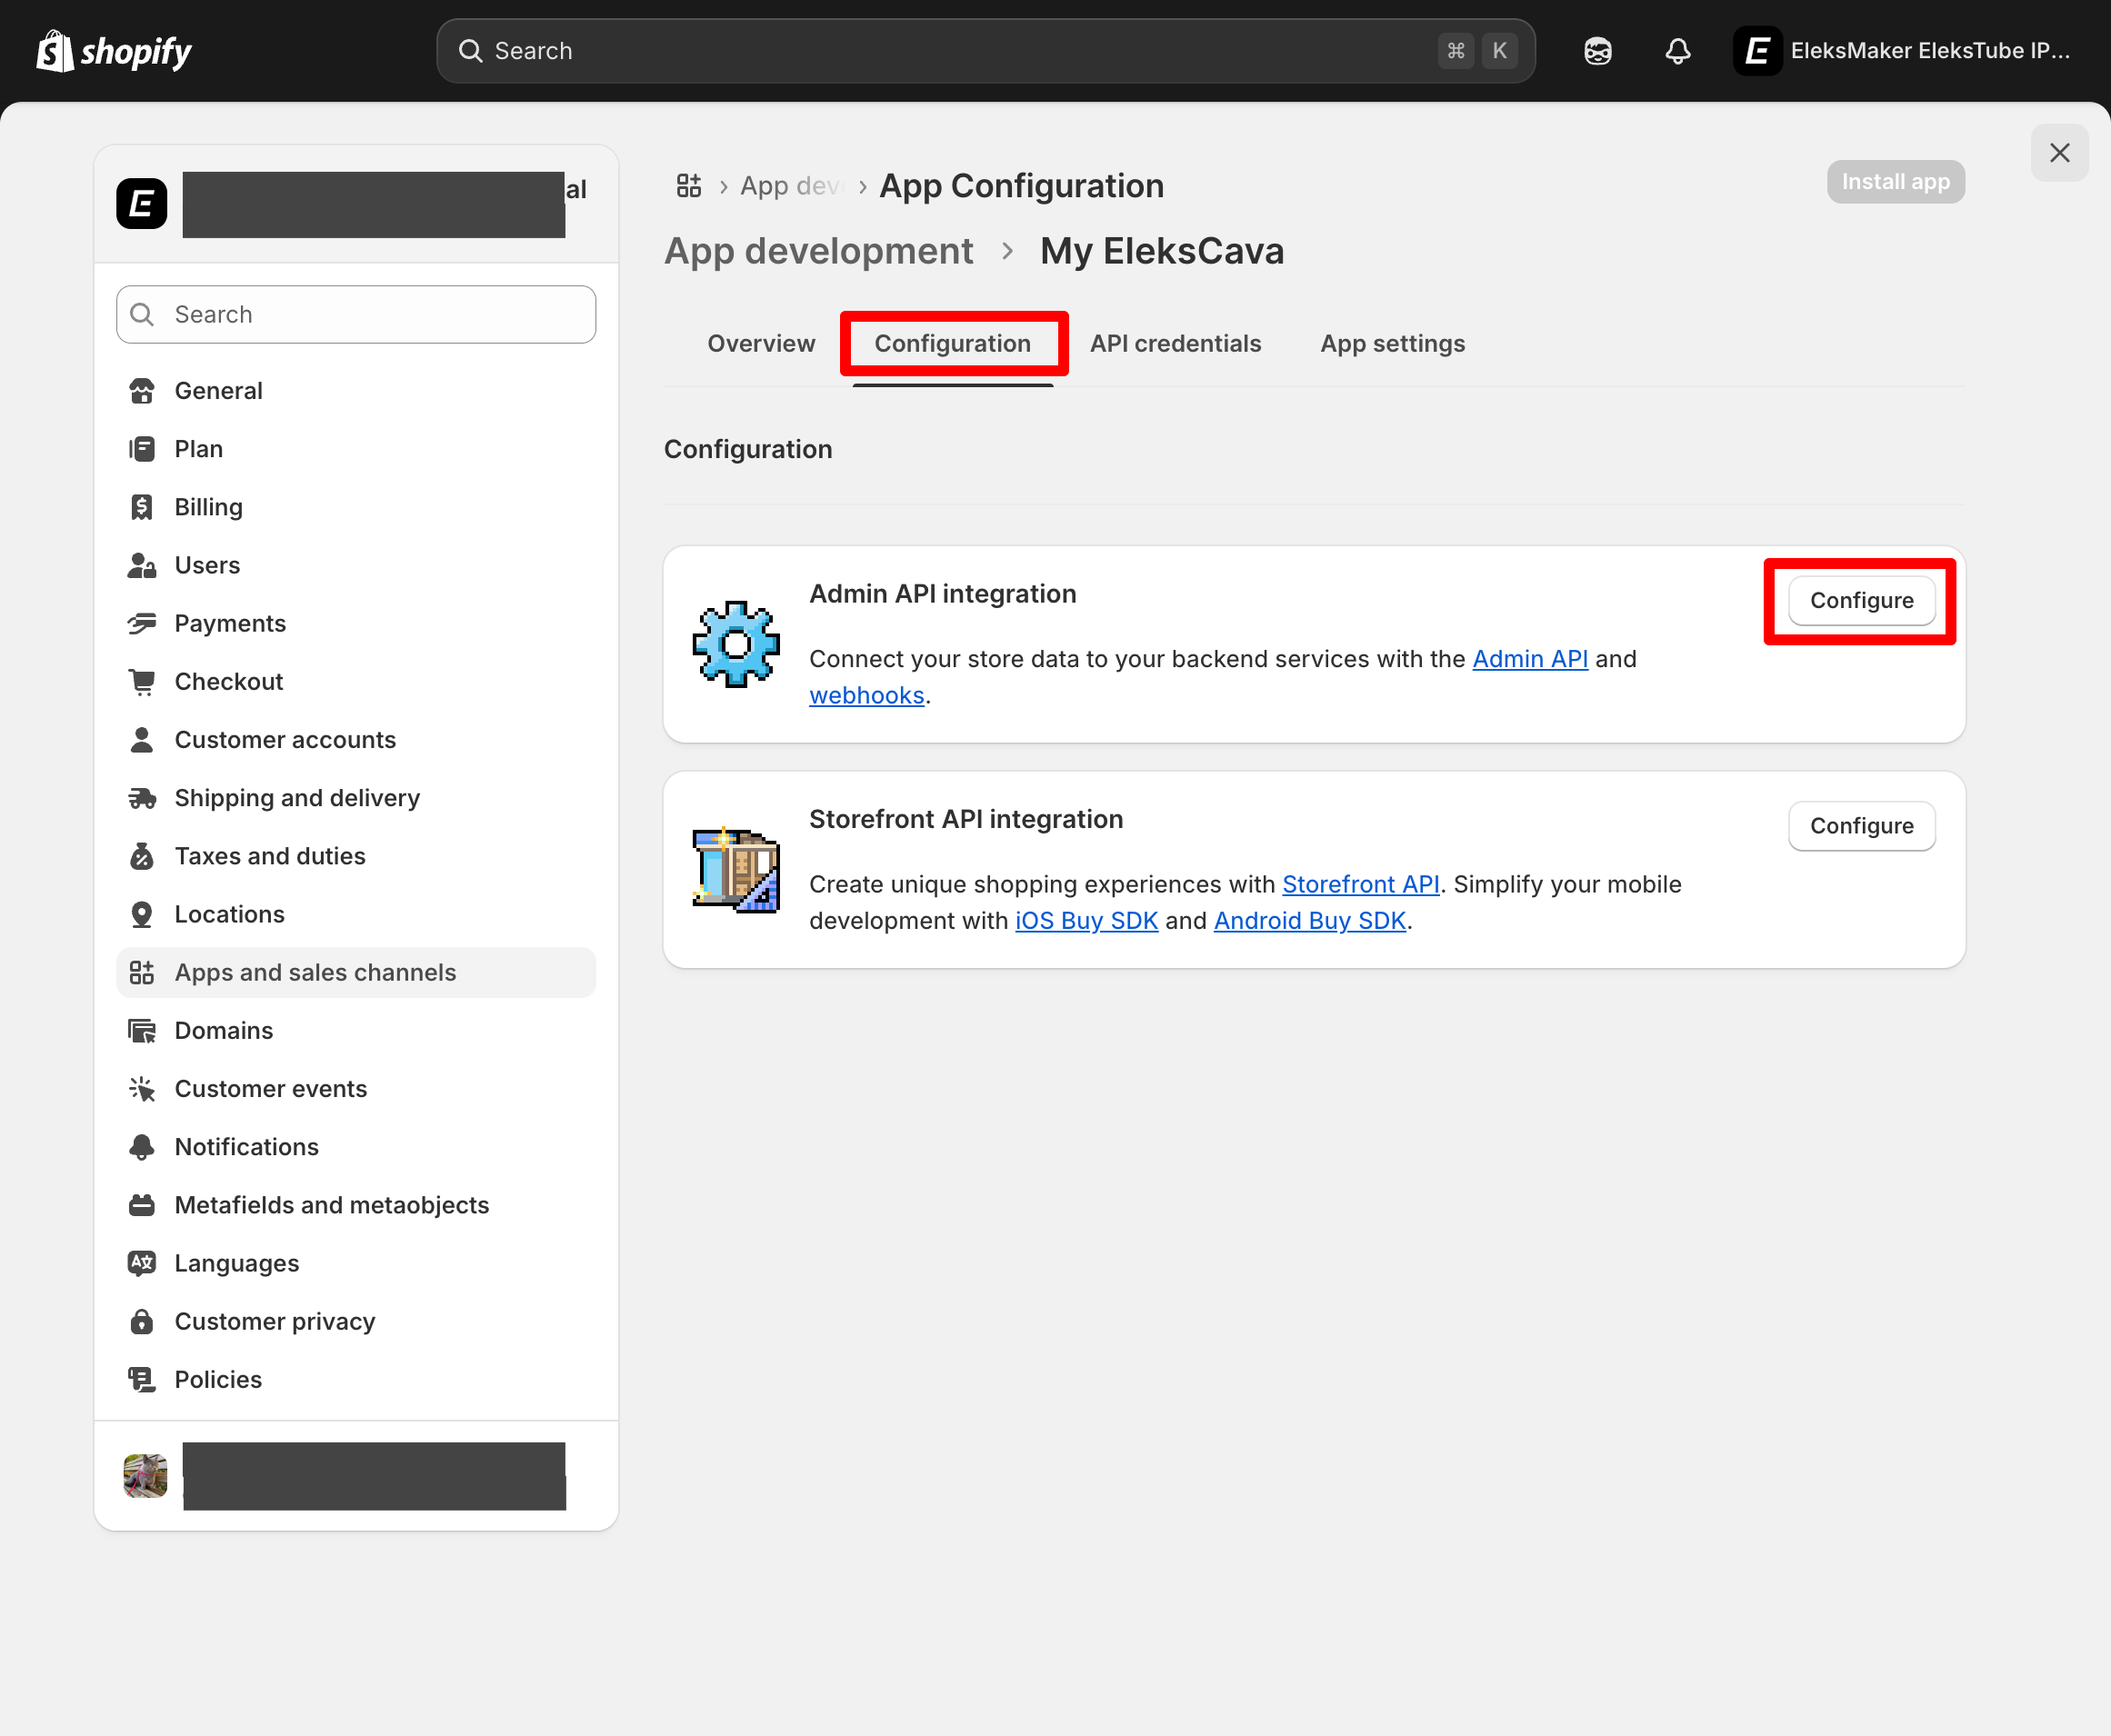Screen dimensions: 2111x1736
Task: Open Customer privacy settings
Action: [x=274, y=1321]
